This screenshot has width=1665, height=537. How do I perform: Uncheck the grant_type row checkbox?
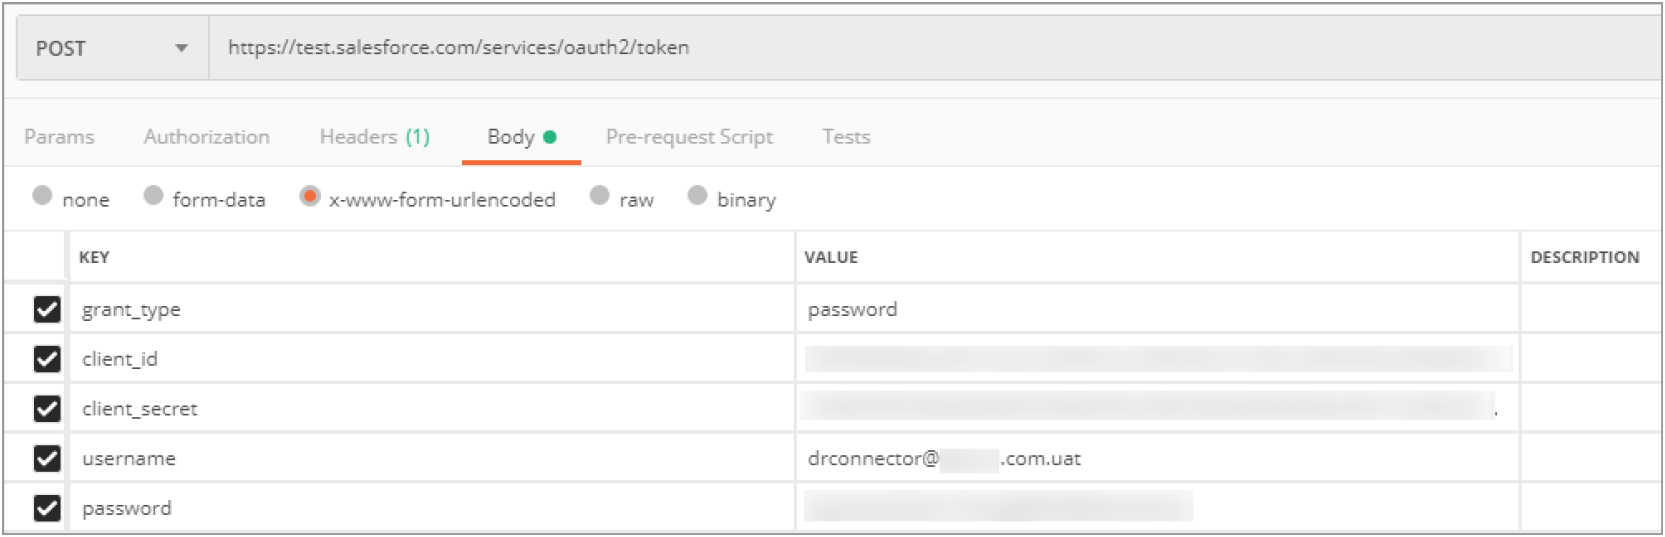coord(47,309)
